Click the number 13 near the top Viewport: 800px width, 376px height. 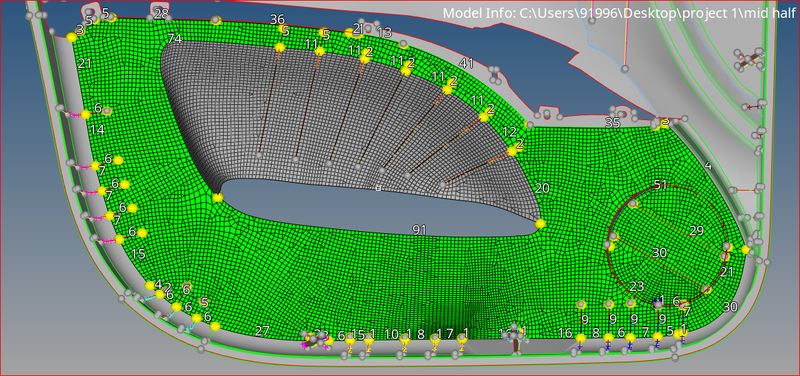[384, 33]
